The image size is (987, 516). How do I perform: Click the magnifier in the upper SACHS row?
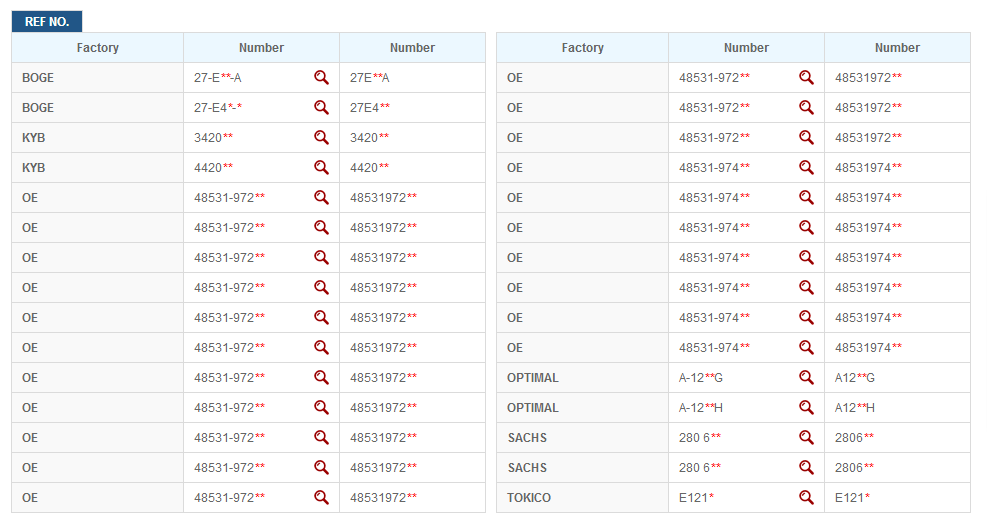[806, 437]
